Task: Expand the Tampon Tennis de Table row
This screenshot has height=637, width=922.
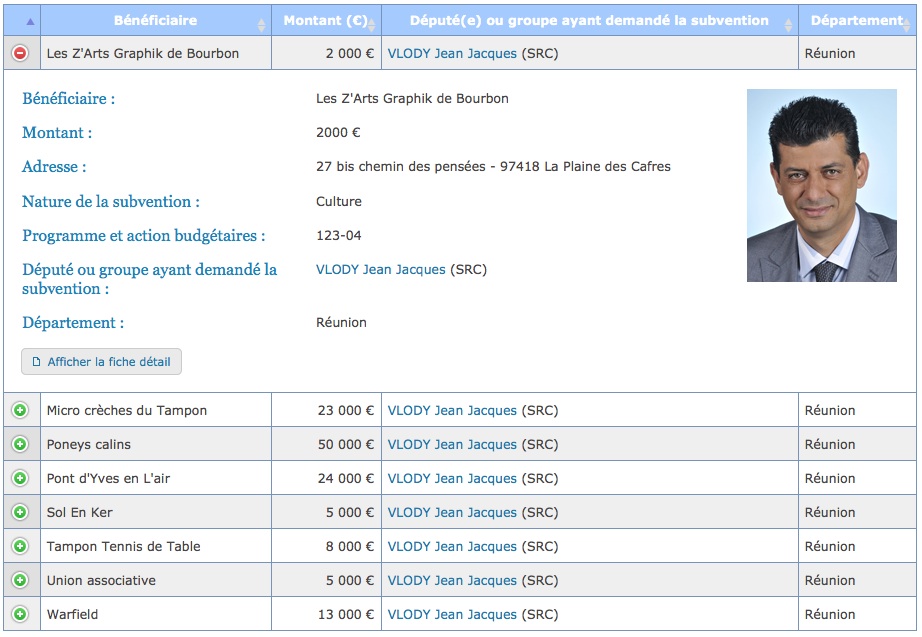Action: pos(20,546)
